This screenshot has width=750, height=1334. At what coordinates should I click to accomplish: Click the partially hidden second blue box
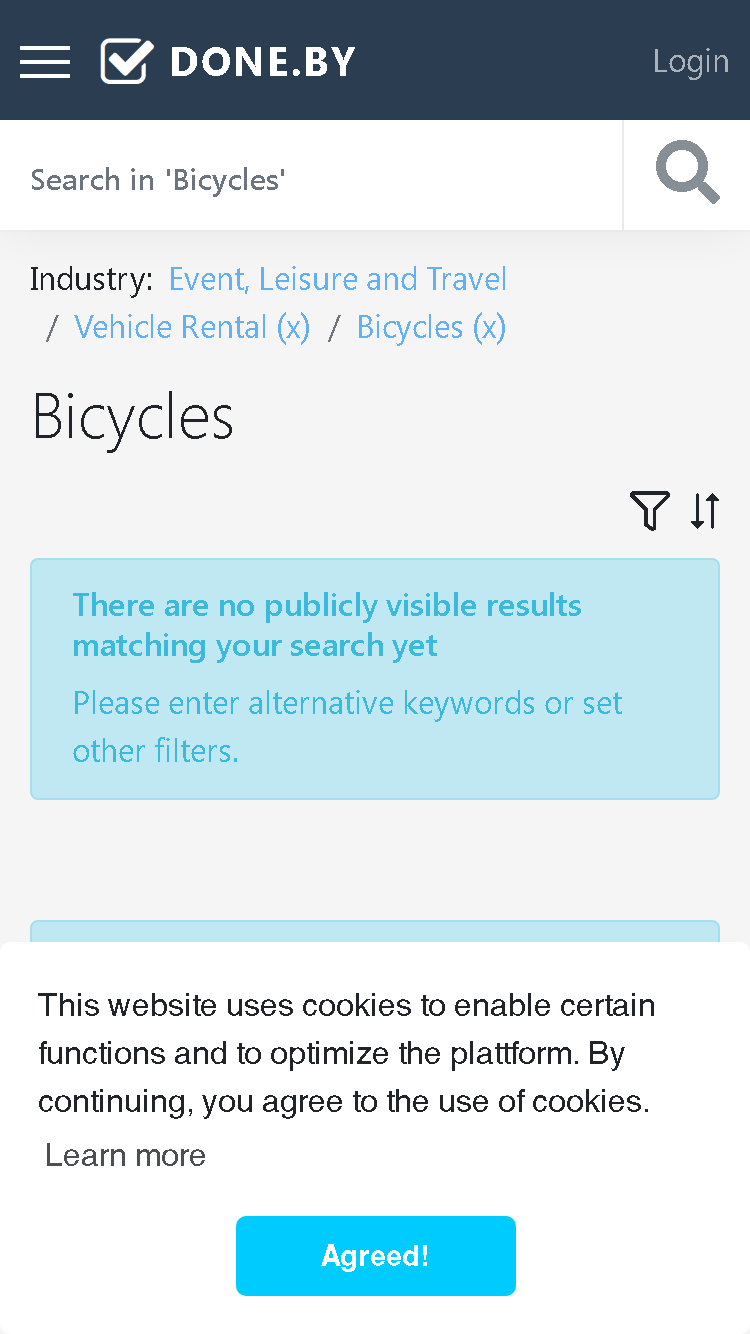(x=375, y=931)
